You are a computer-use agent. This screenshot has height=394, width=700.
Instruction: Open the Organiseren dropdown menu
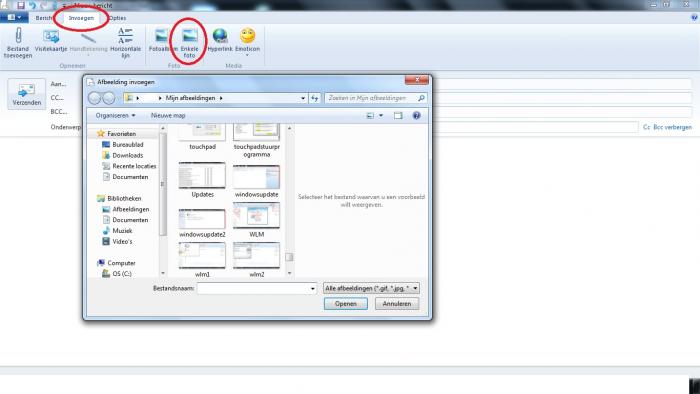115,116
